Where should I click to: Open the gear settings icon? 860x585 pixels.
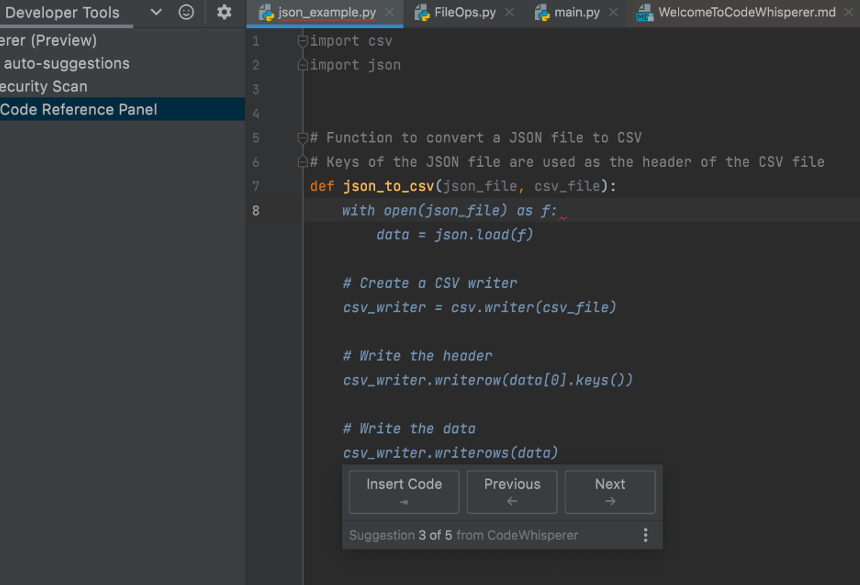point(224,12)
